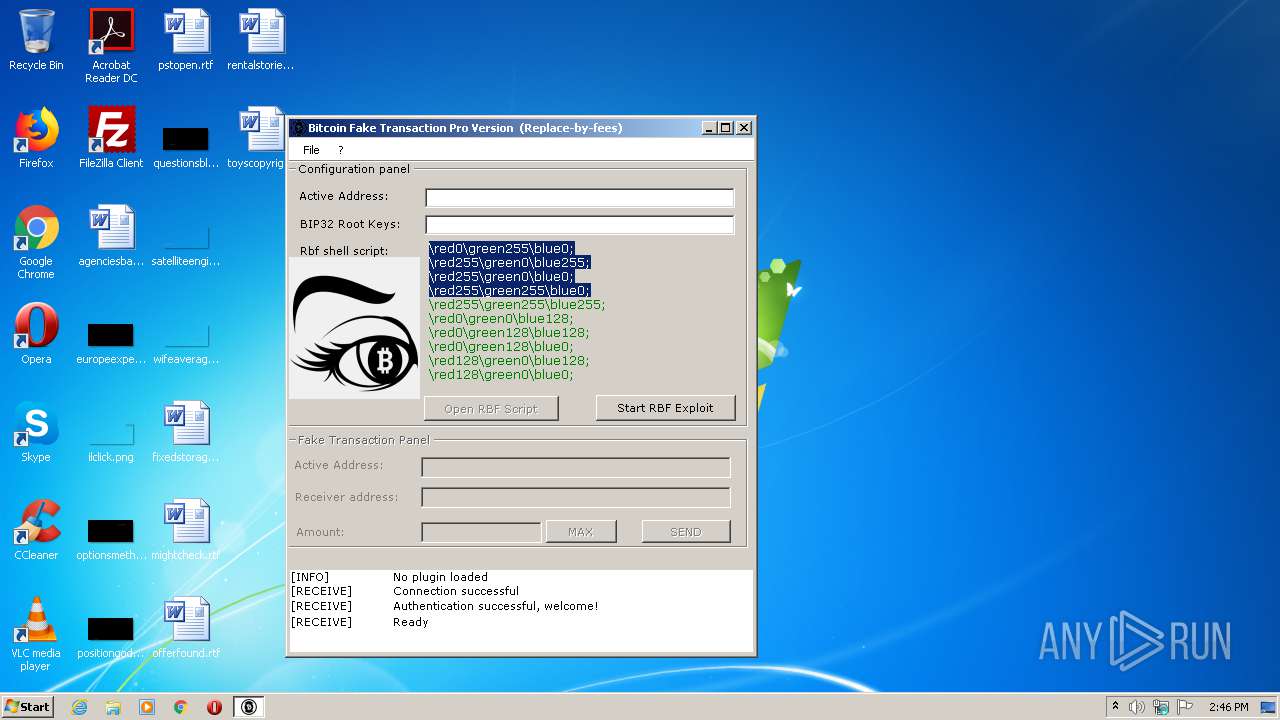
Task: Click the Receiver address field
Action: pyautogui.click(x=576, y=497)
